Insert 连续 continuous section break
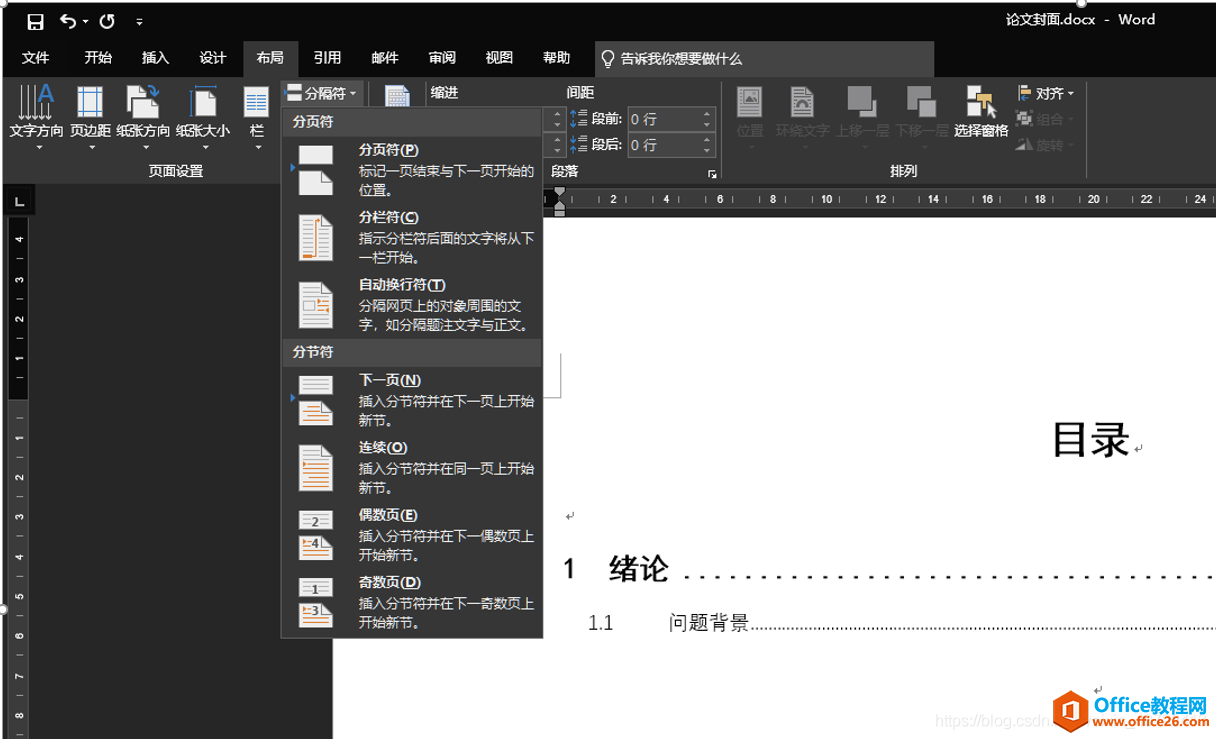 tap(412, 467)
